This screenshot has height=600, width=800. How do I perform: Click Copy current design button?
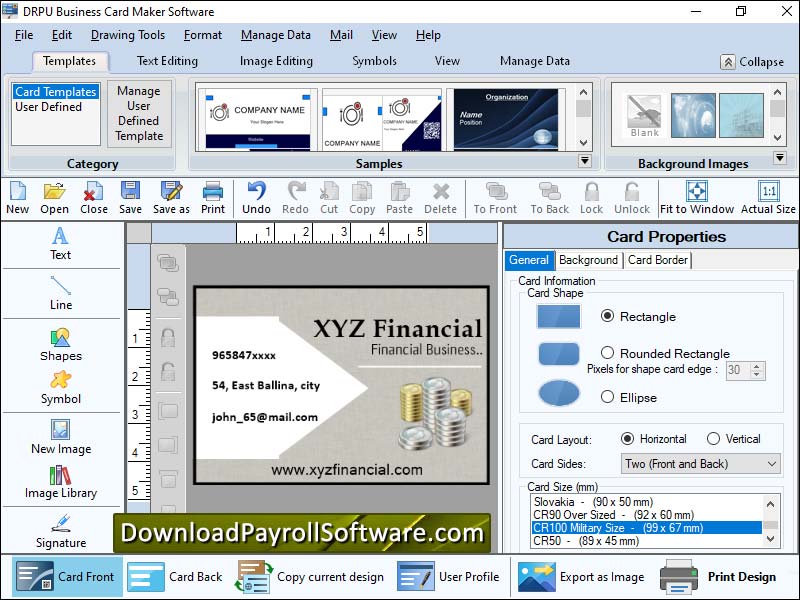(x=309, y=577)
